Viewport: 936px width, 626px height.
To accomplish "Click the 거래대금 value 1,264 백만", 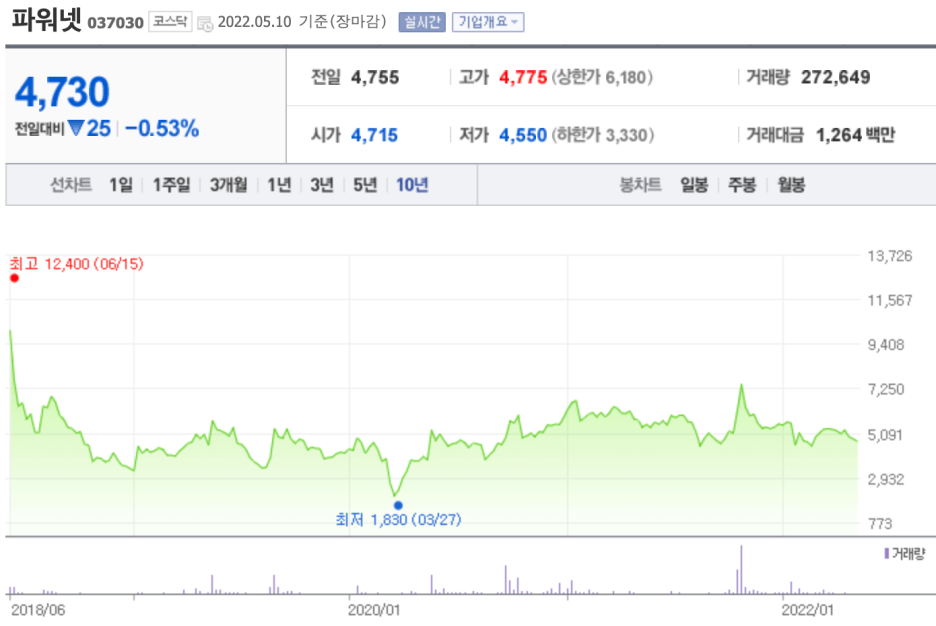I will coord(855,135).
